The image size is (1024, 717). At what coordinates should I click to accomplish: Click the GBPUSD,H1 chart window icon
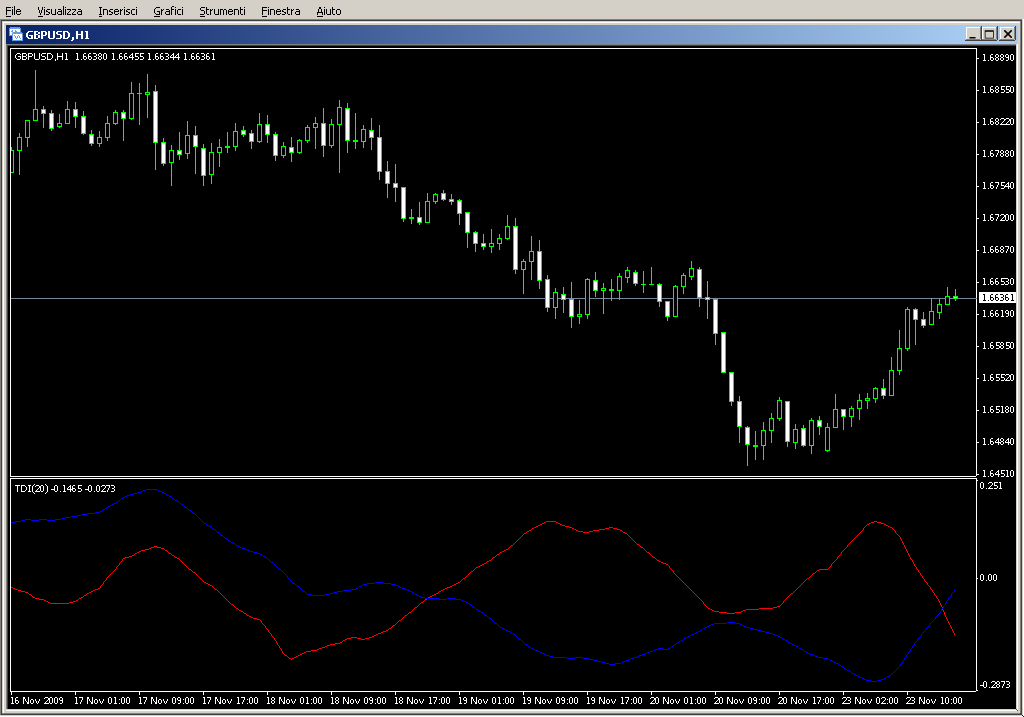tap(16, 34)
